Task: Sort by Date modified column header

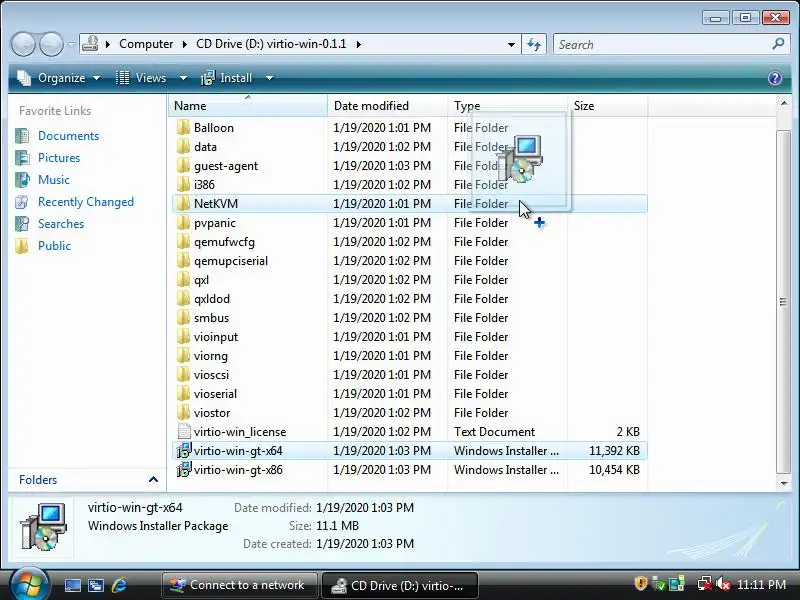Action: 388,106
